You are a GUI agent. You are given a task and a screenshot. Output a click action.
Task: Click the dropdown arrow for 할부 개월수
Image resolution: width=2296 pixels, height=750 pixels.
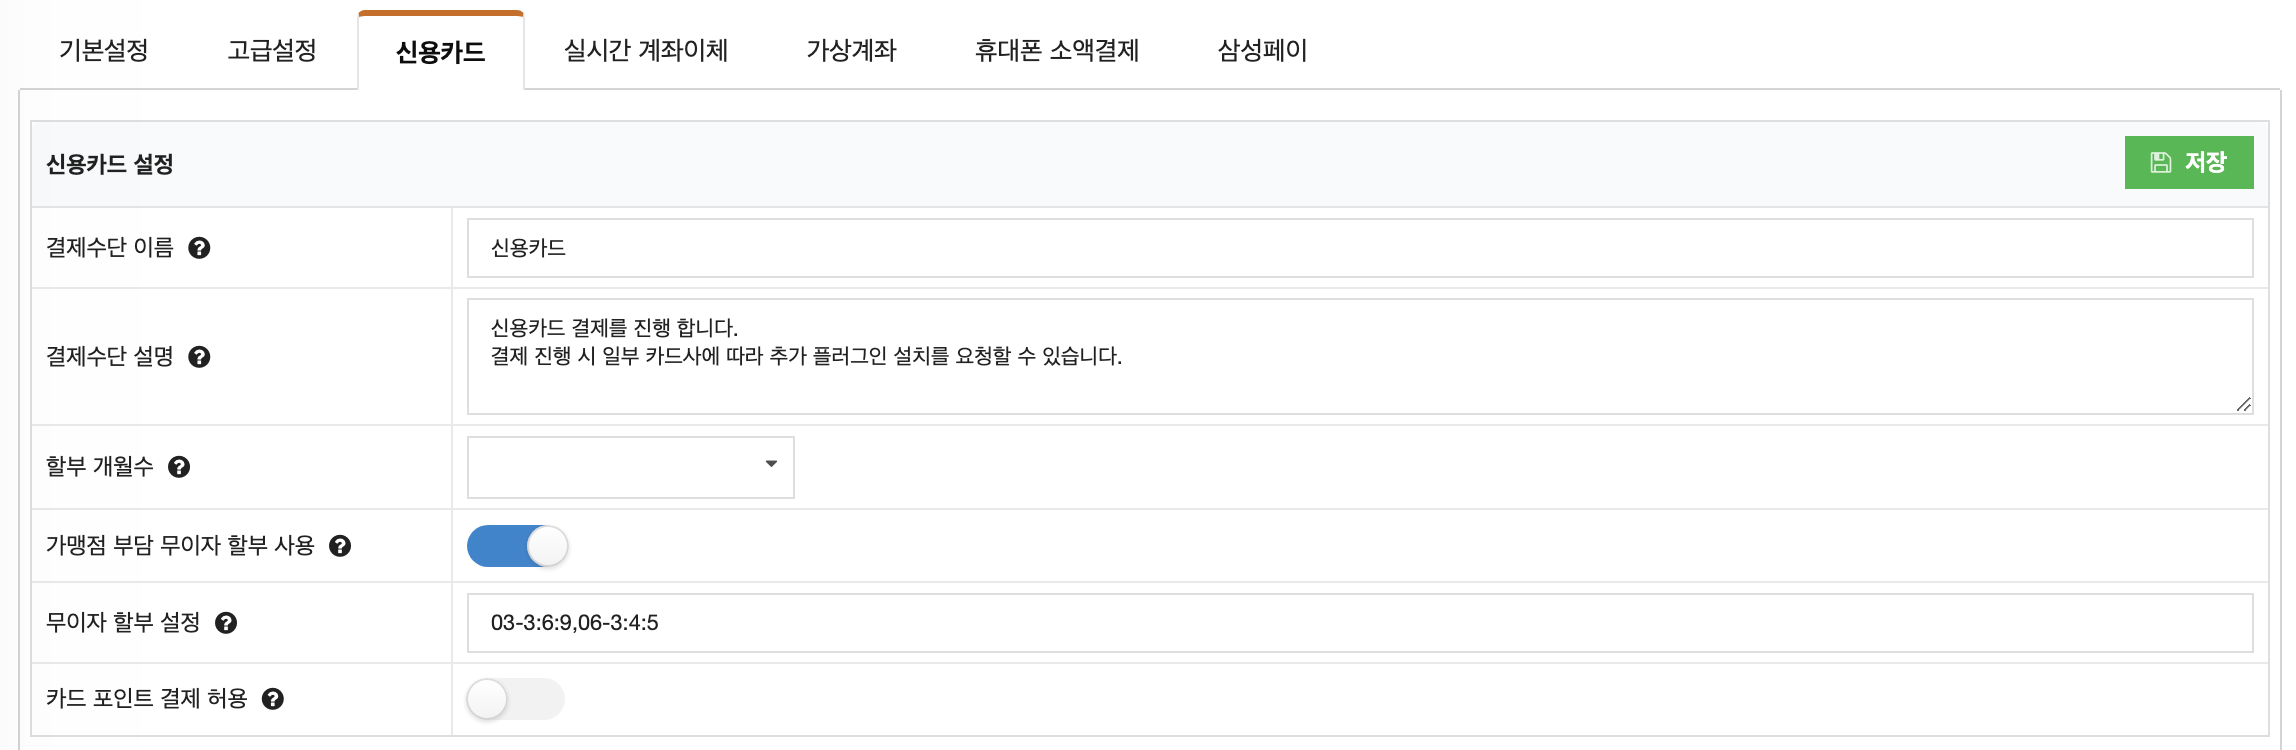(x=771, y=464)
